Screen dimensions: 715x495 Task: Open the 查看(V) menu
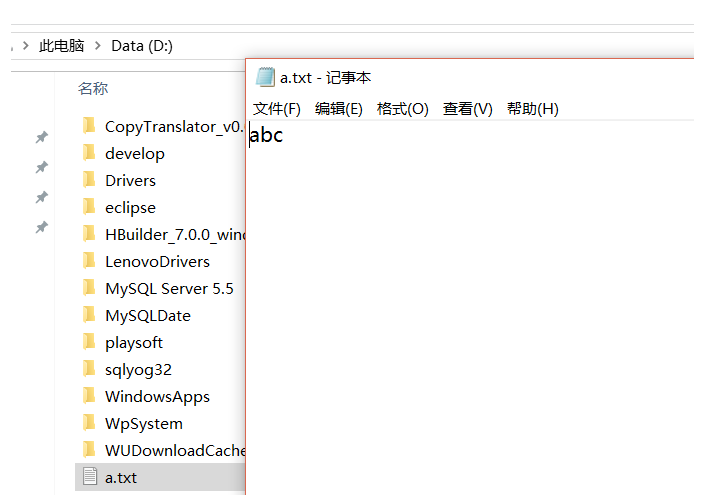tap(467, 109)
